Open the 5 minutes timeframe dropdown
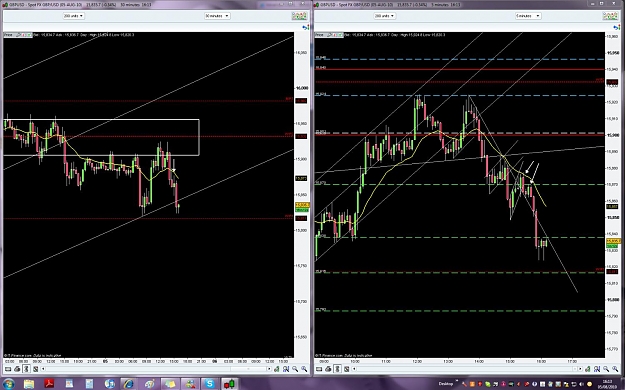This screenshot has height=390, width=625. 528,16
